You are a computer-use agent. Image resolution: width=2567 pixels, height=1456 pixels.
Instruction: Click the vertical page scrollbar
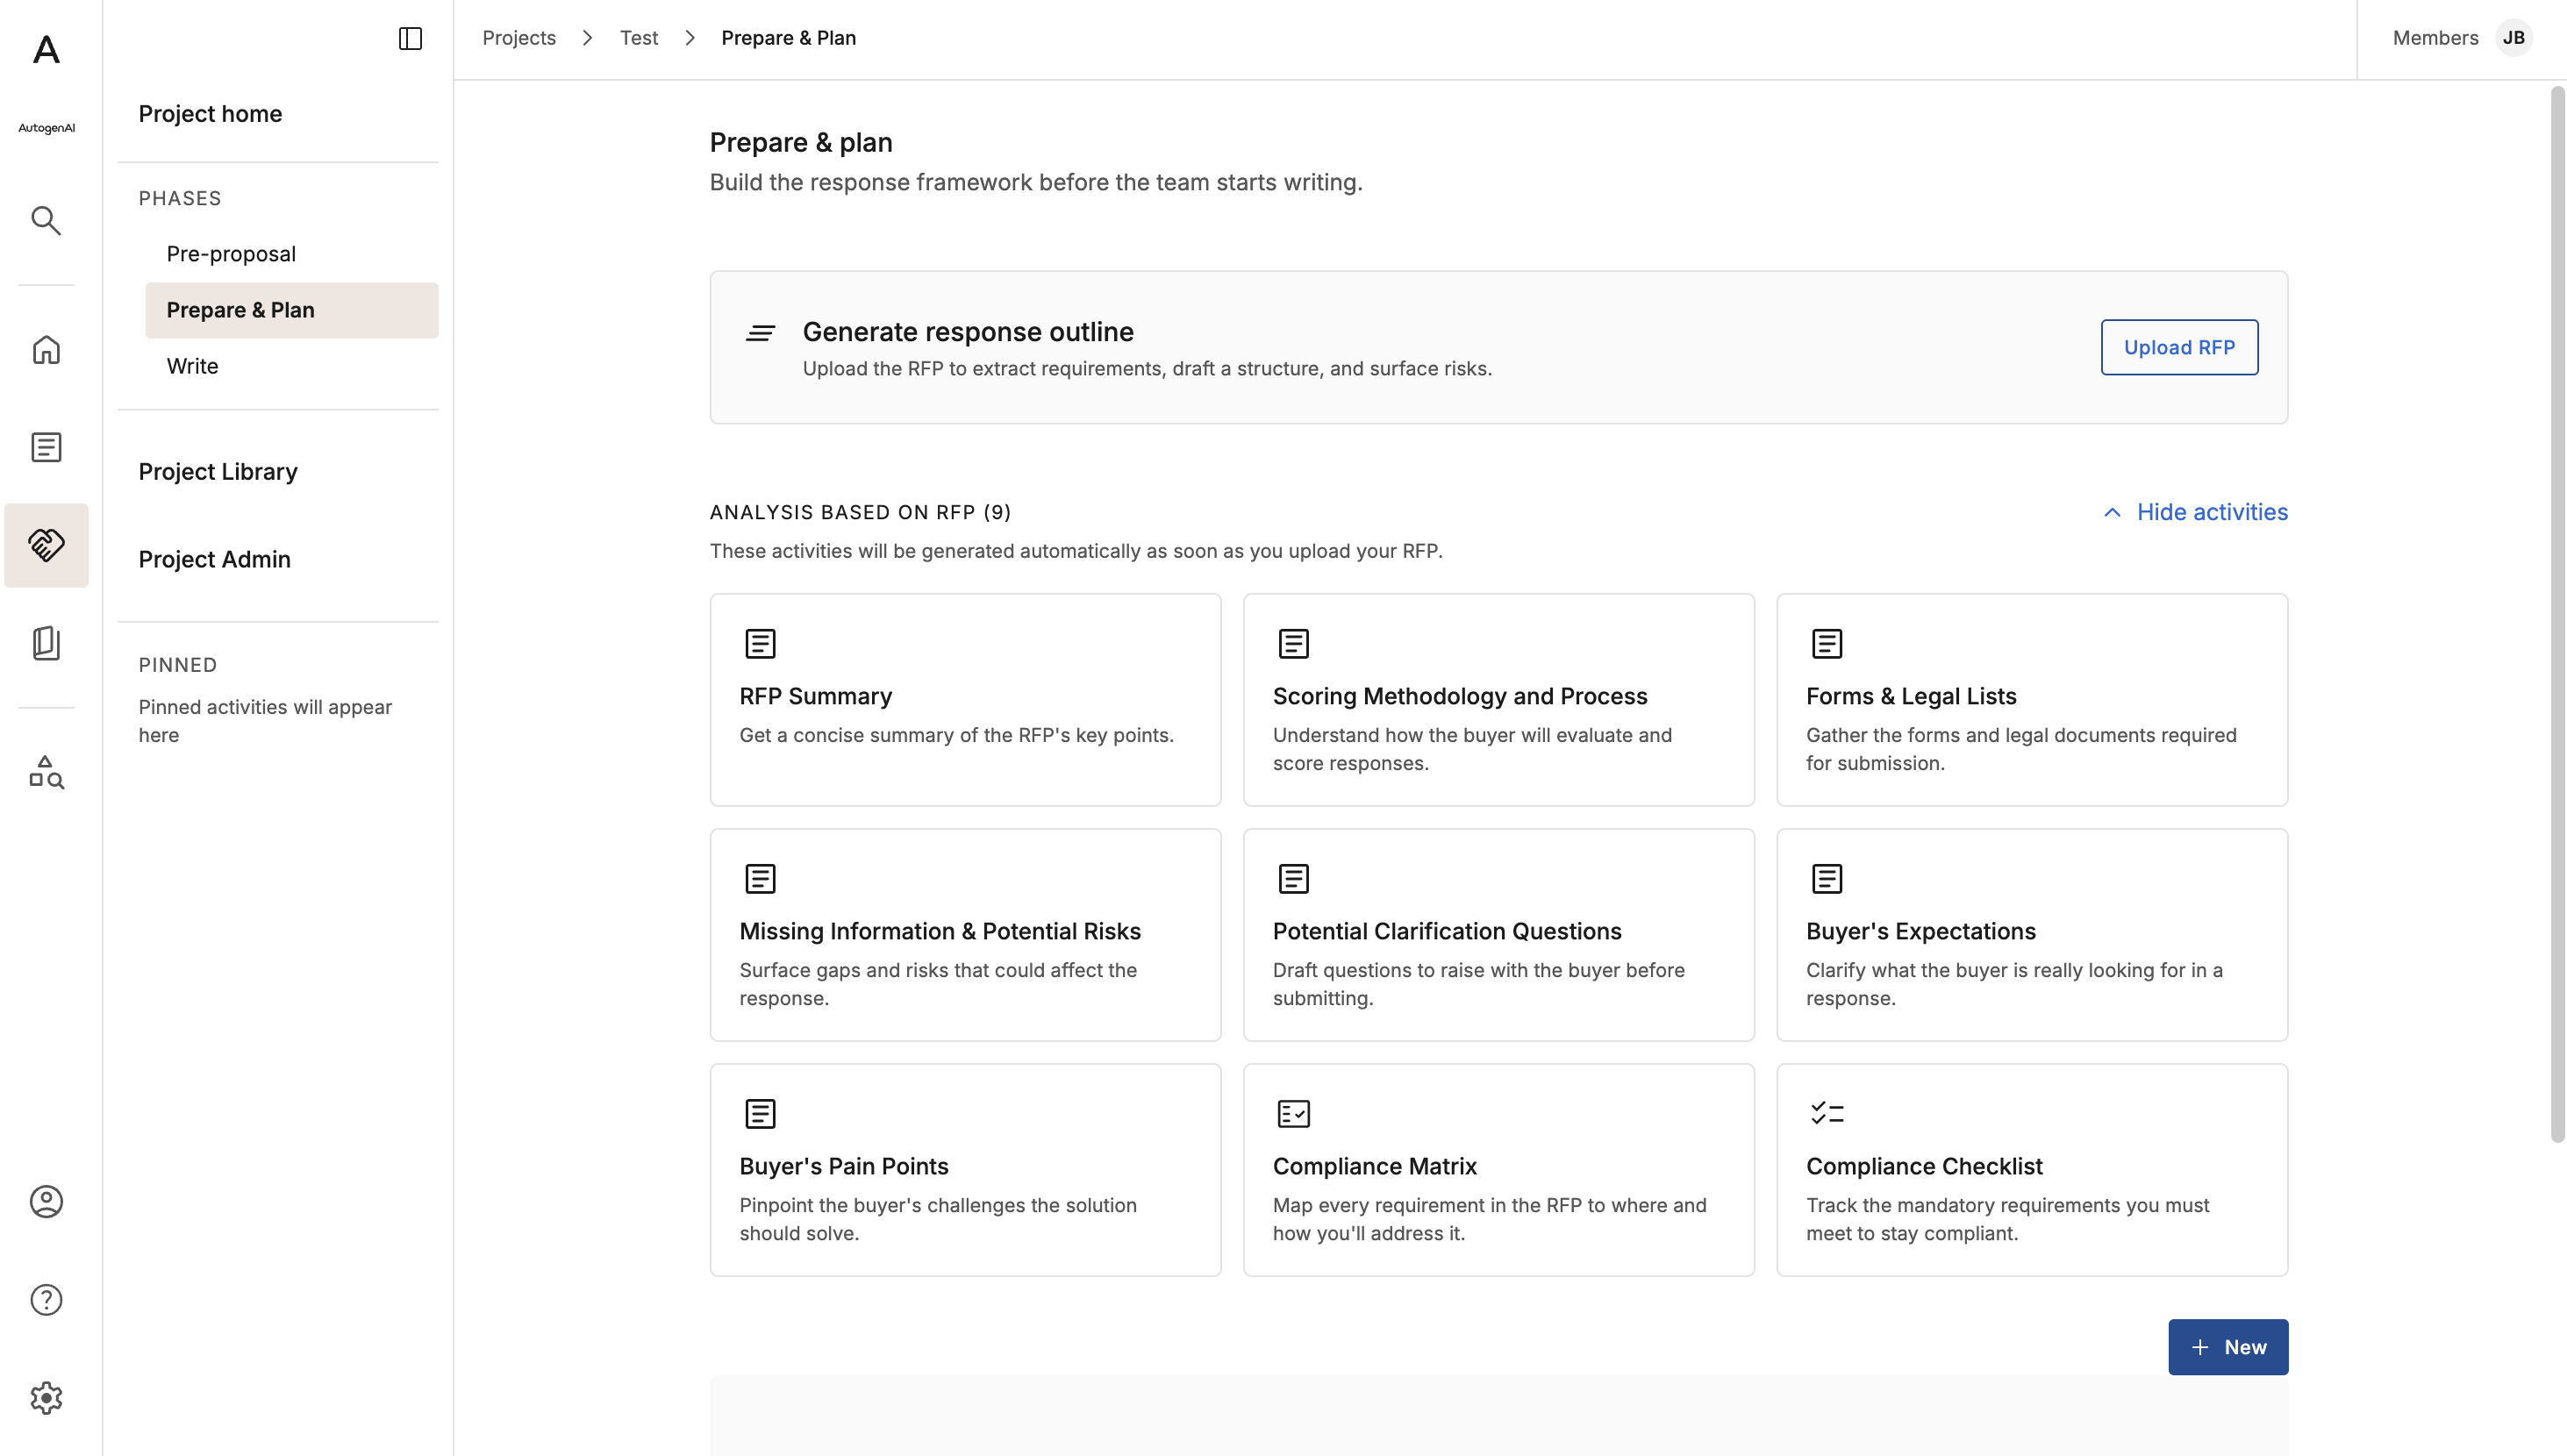coord(2557,613)
